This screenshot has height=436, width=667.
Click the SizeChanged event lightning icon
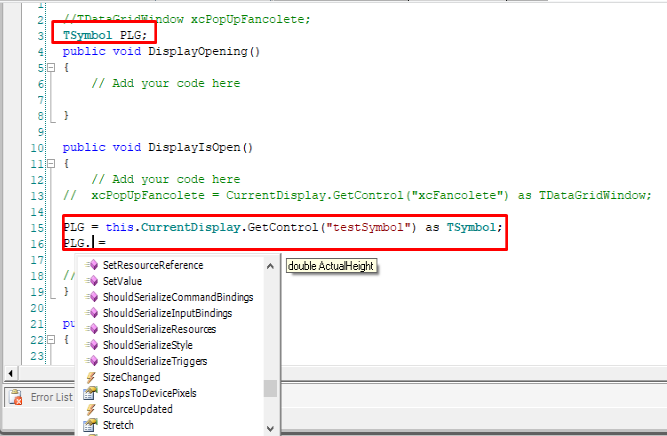(91, 377)
